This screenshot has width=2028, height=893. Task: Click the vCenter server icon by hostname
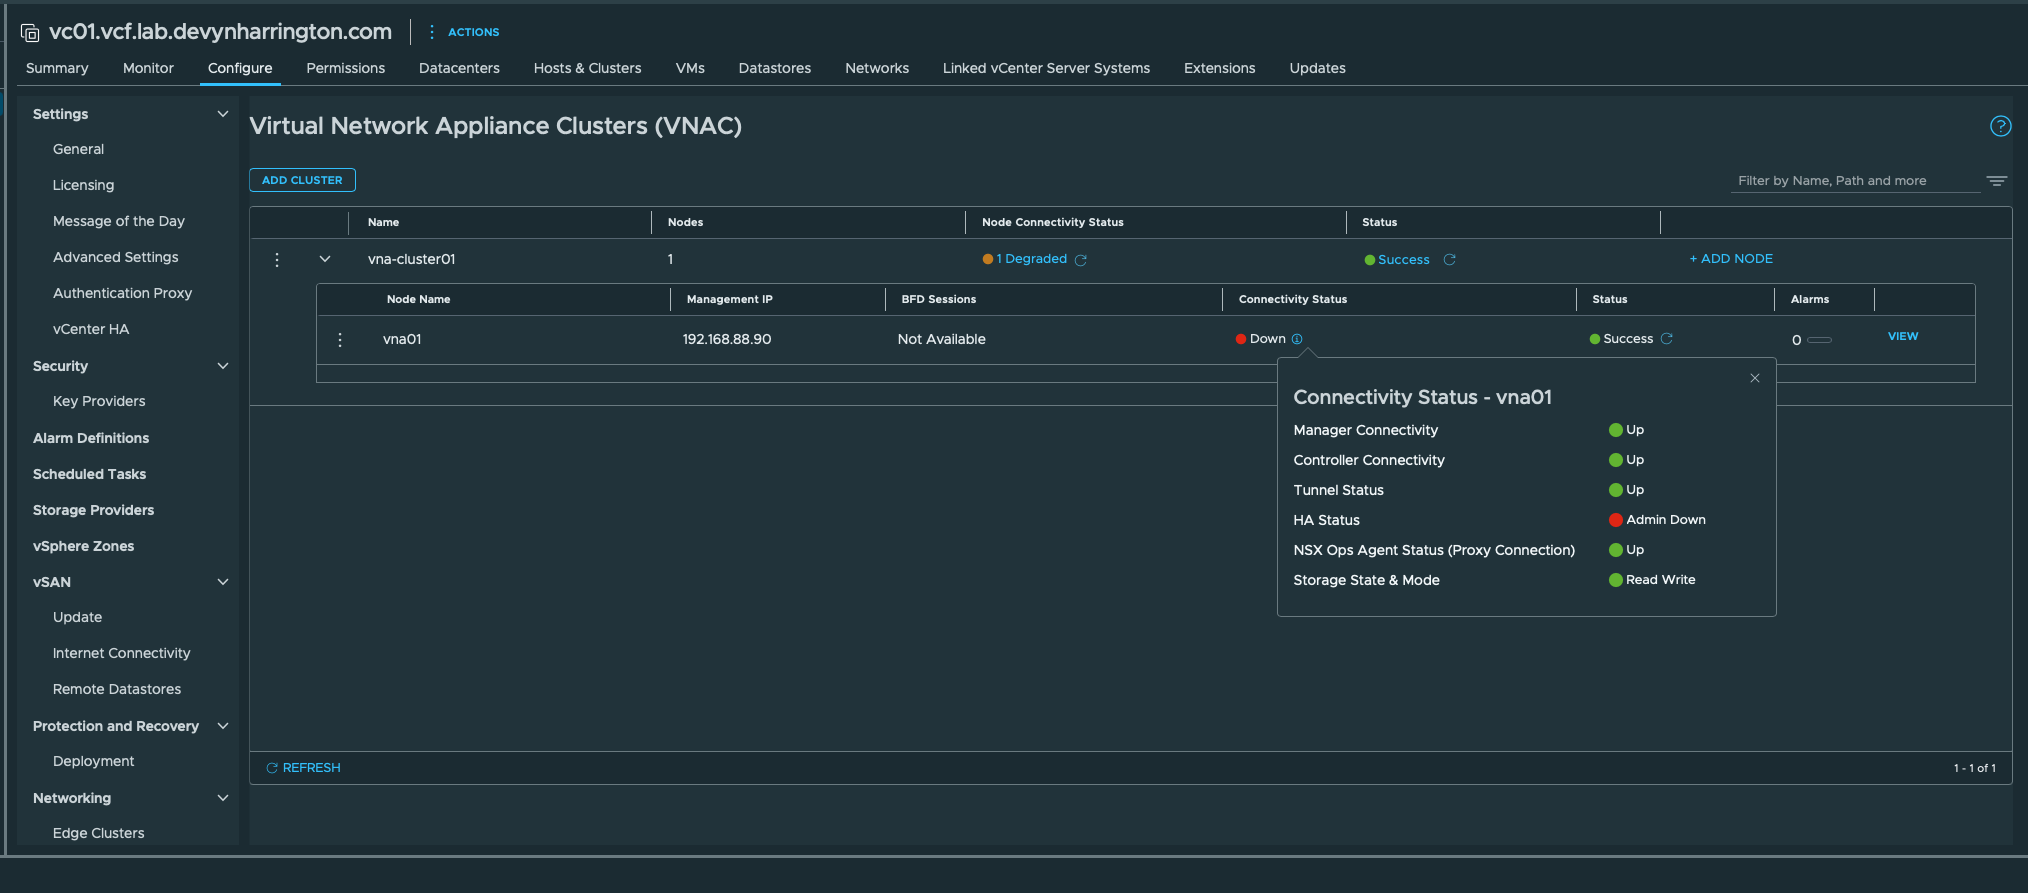click(30, 33)
